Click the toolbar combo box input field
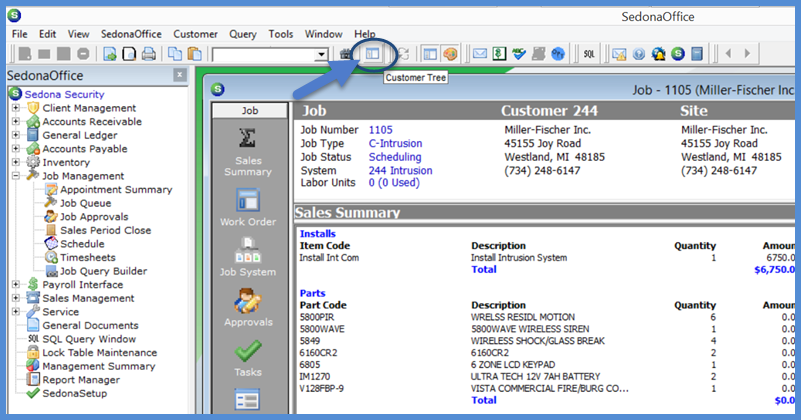Viewport: 801px width, 420px height. pos(264,54)
